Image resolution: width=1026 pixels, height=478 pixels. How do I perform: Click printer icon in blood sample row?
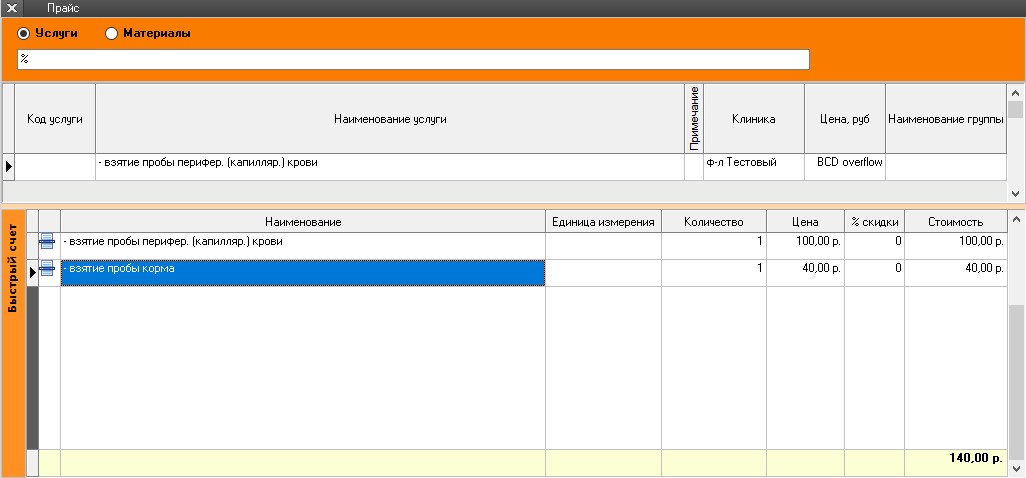pos(47,242)
